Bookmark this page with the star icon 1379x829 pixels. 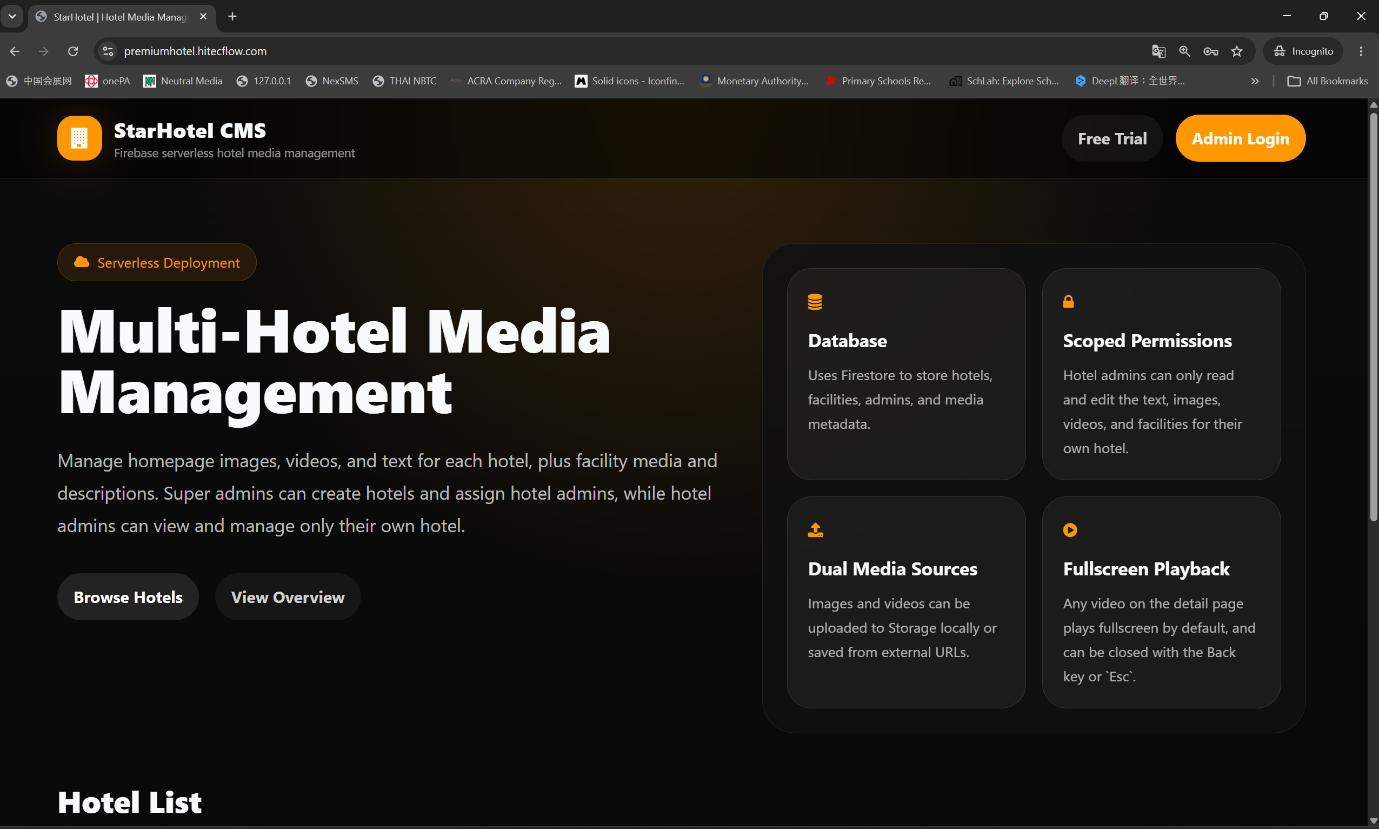(1237, 51)
